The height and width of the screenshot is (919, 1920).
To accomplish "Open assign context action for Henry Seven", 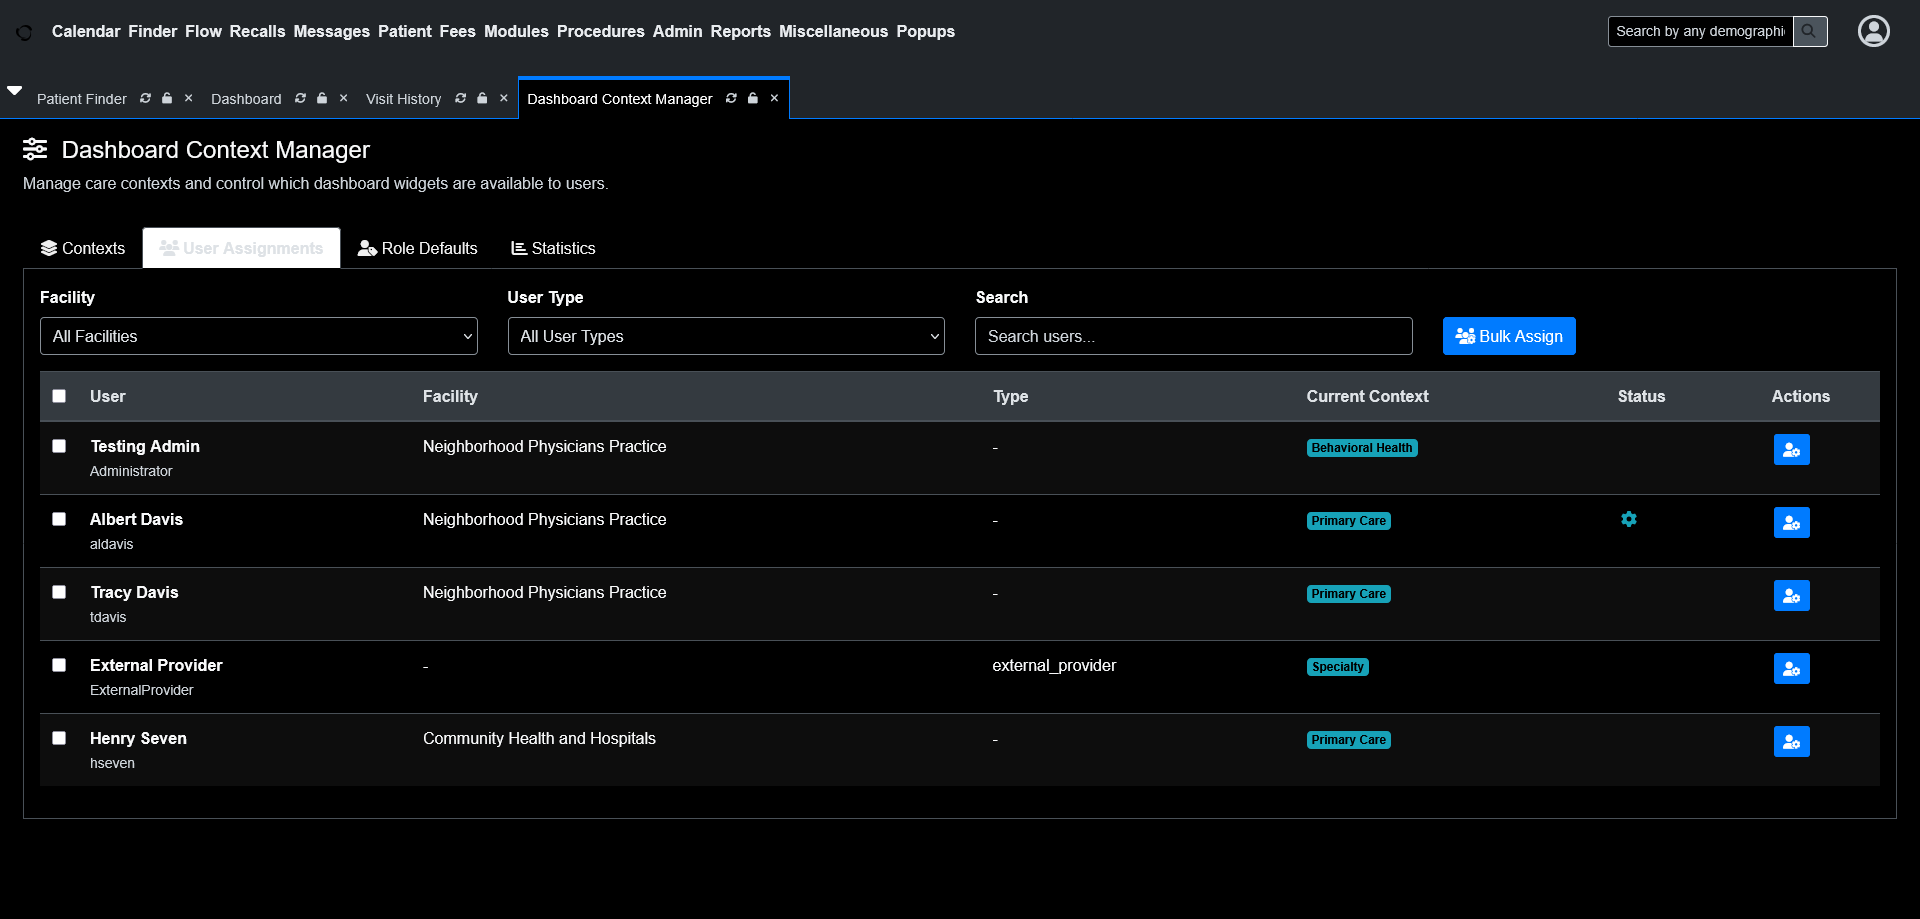I will click(1791, 742).
